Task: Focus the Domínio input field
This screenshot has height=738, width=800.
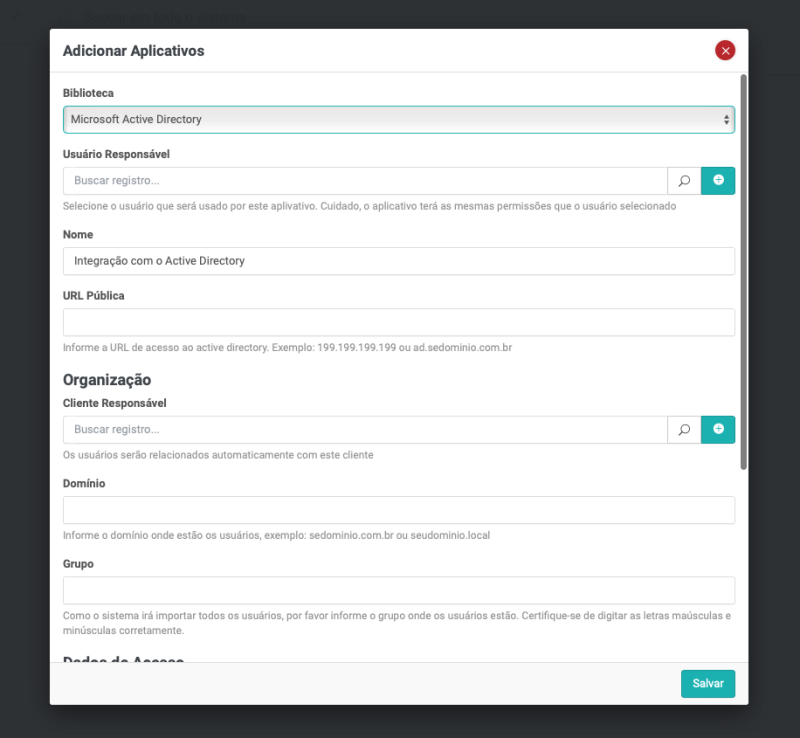Action: click(x=398, y=510)
